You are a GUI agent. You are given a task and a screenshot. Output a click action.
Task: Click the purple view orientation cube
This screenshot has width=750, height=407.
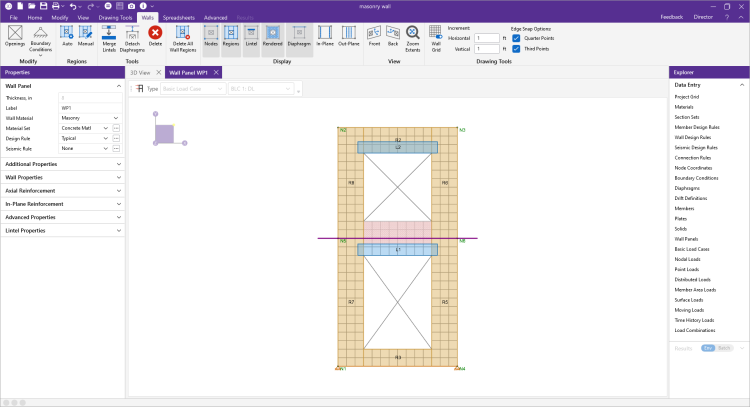[166, 132]
